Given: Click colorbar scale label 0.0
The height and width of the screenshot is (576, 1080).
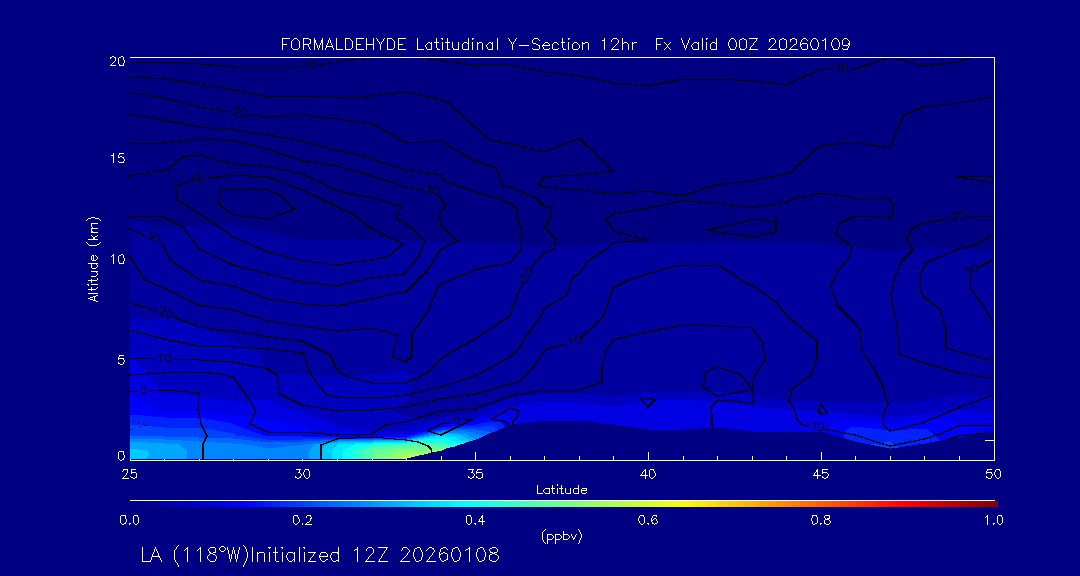Looking at the screenshot, I should pos(129,520).
